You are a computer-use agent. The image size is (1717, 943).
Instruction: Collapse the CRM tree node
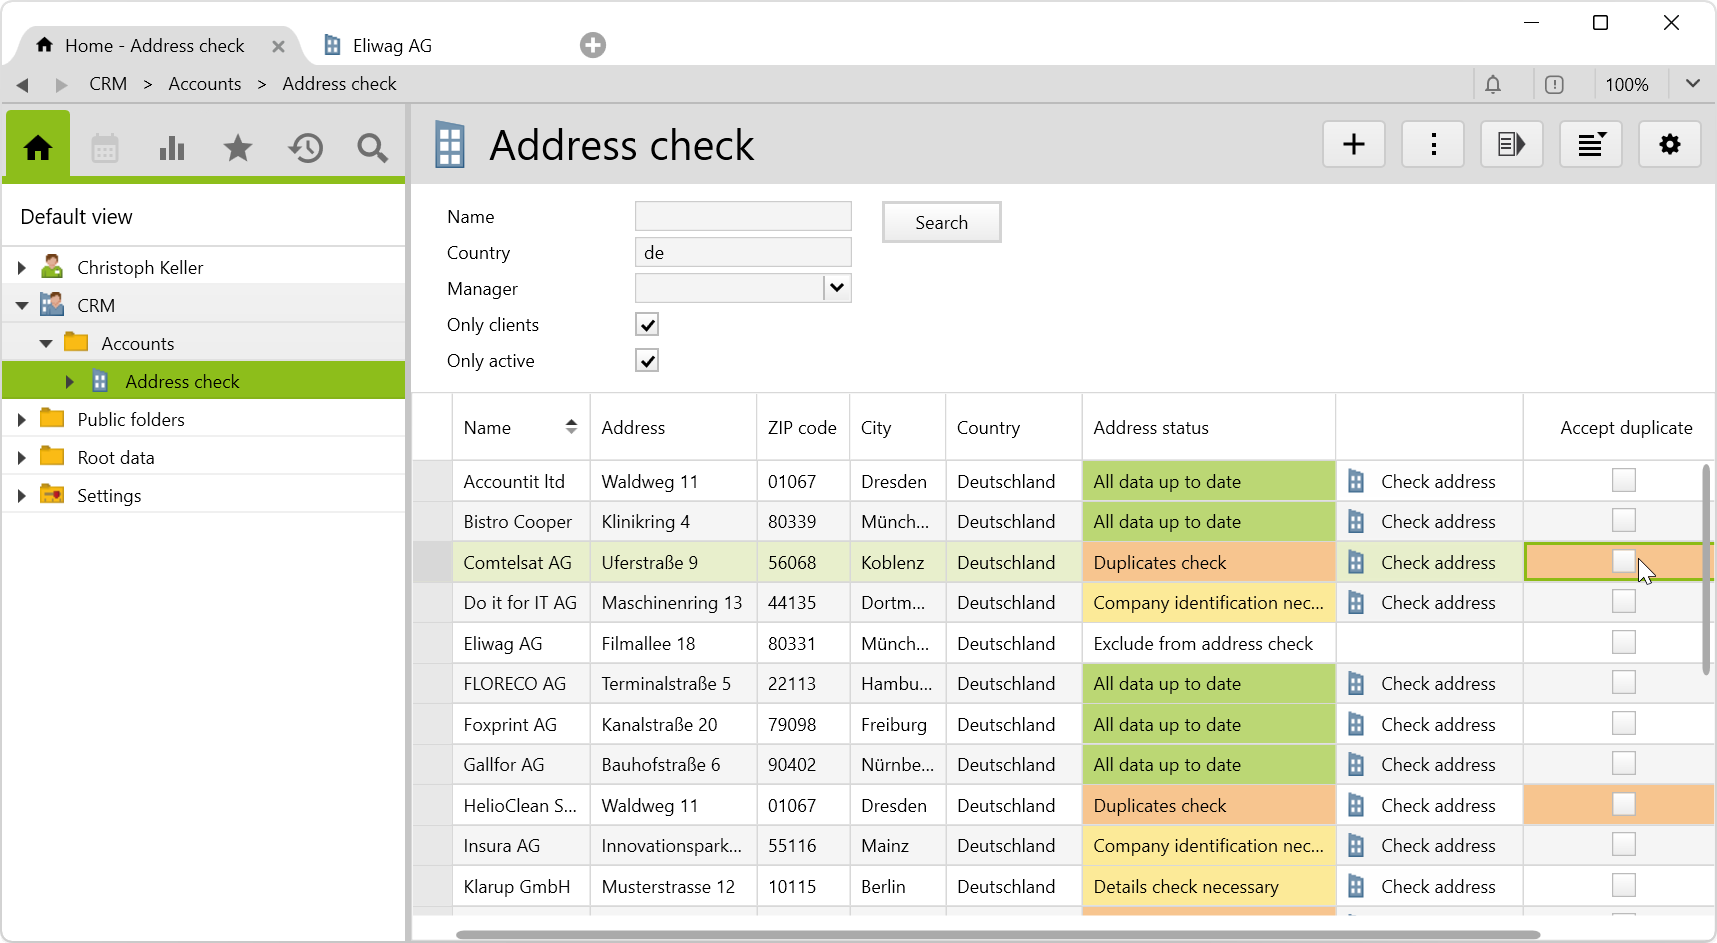pyautogui.click(x=22, y=306)
